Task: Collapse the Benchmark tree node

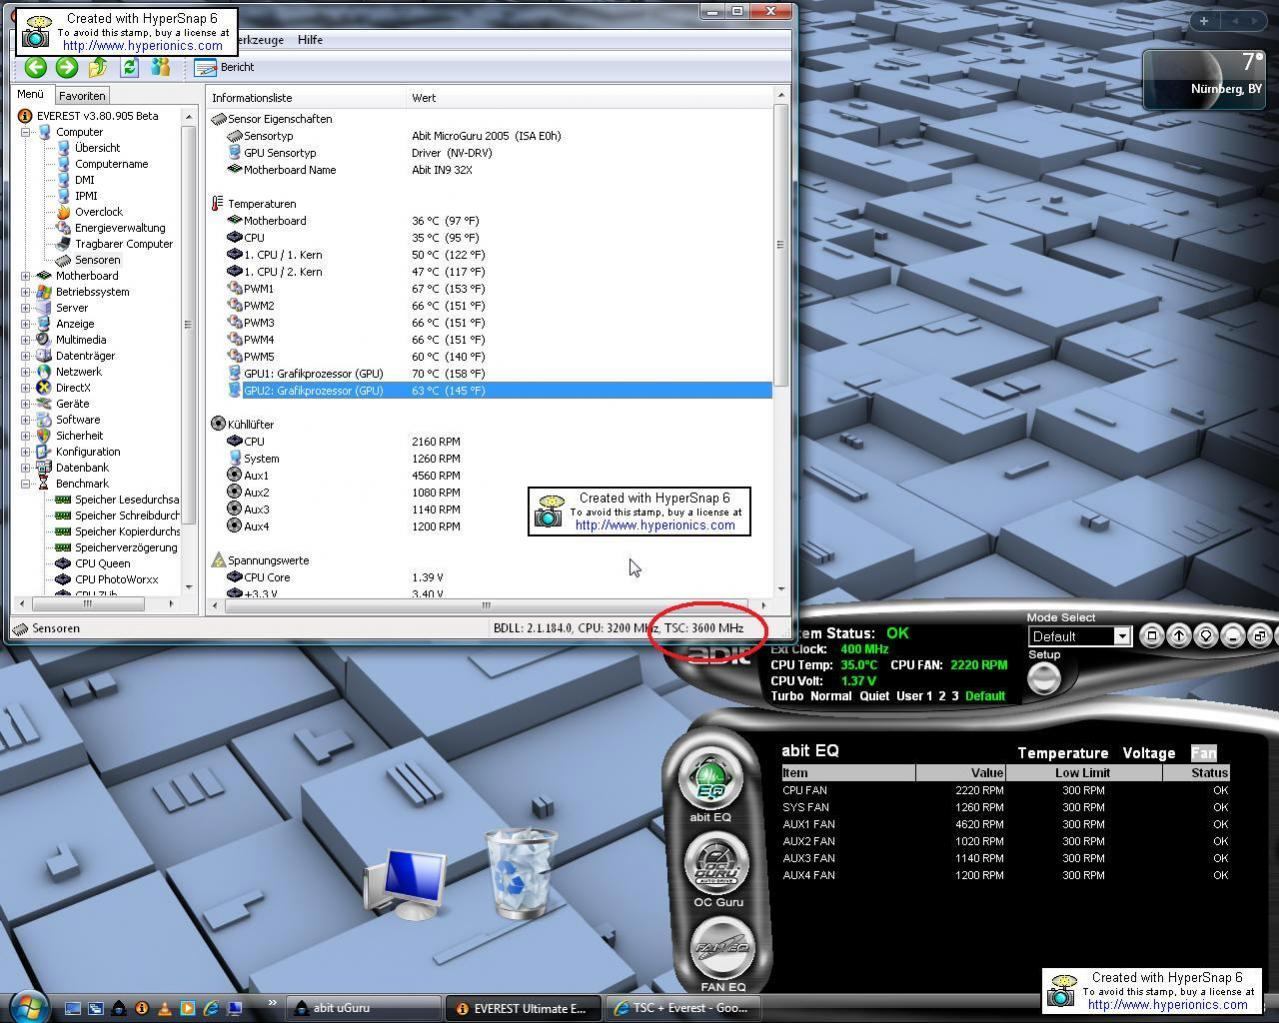Action: [x=25, y=484]
